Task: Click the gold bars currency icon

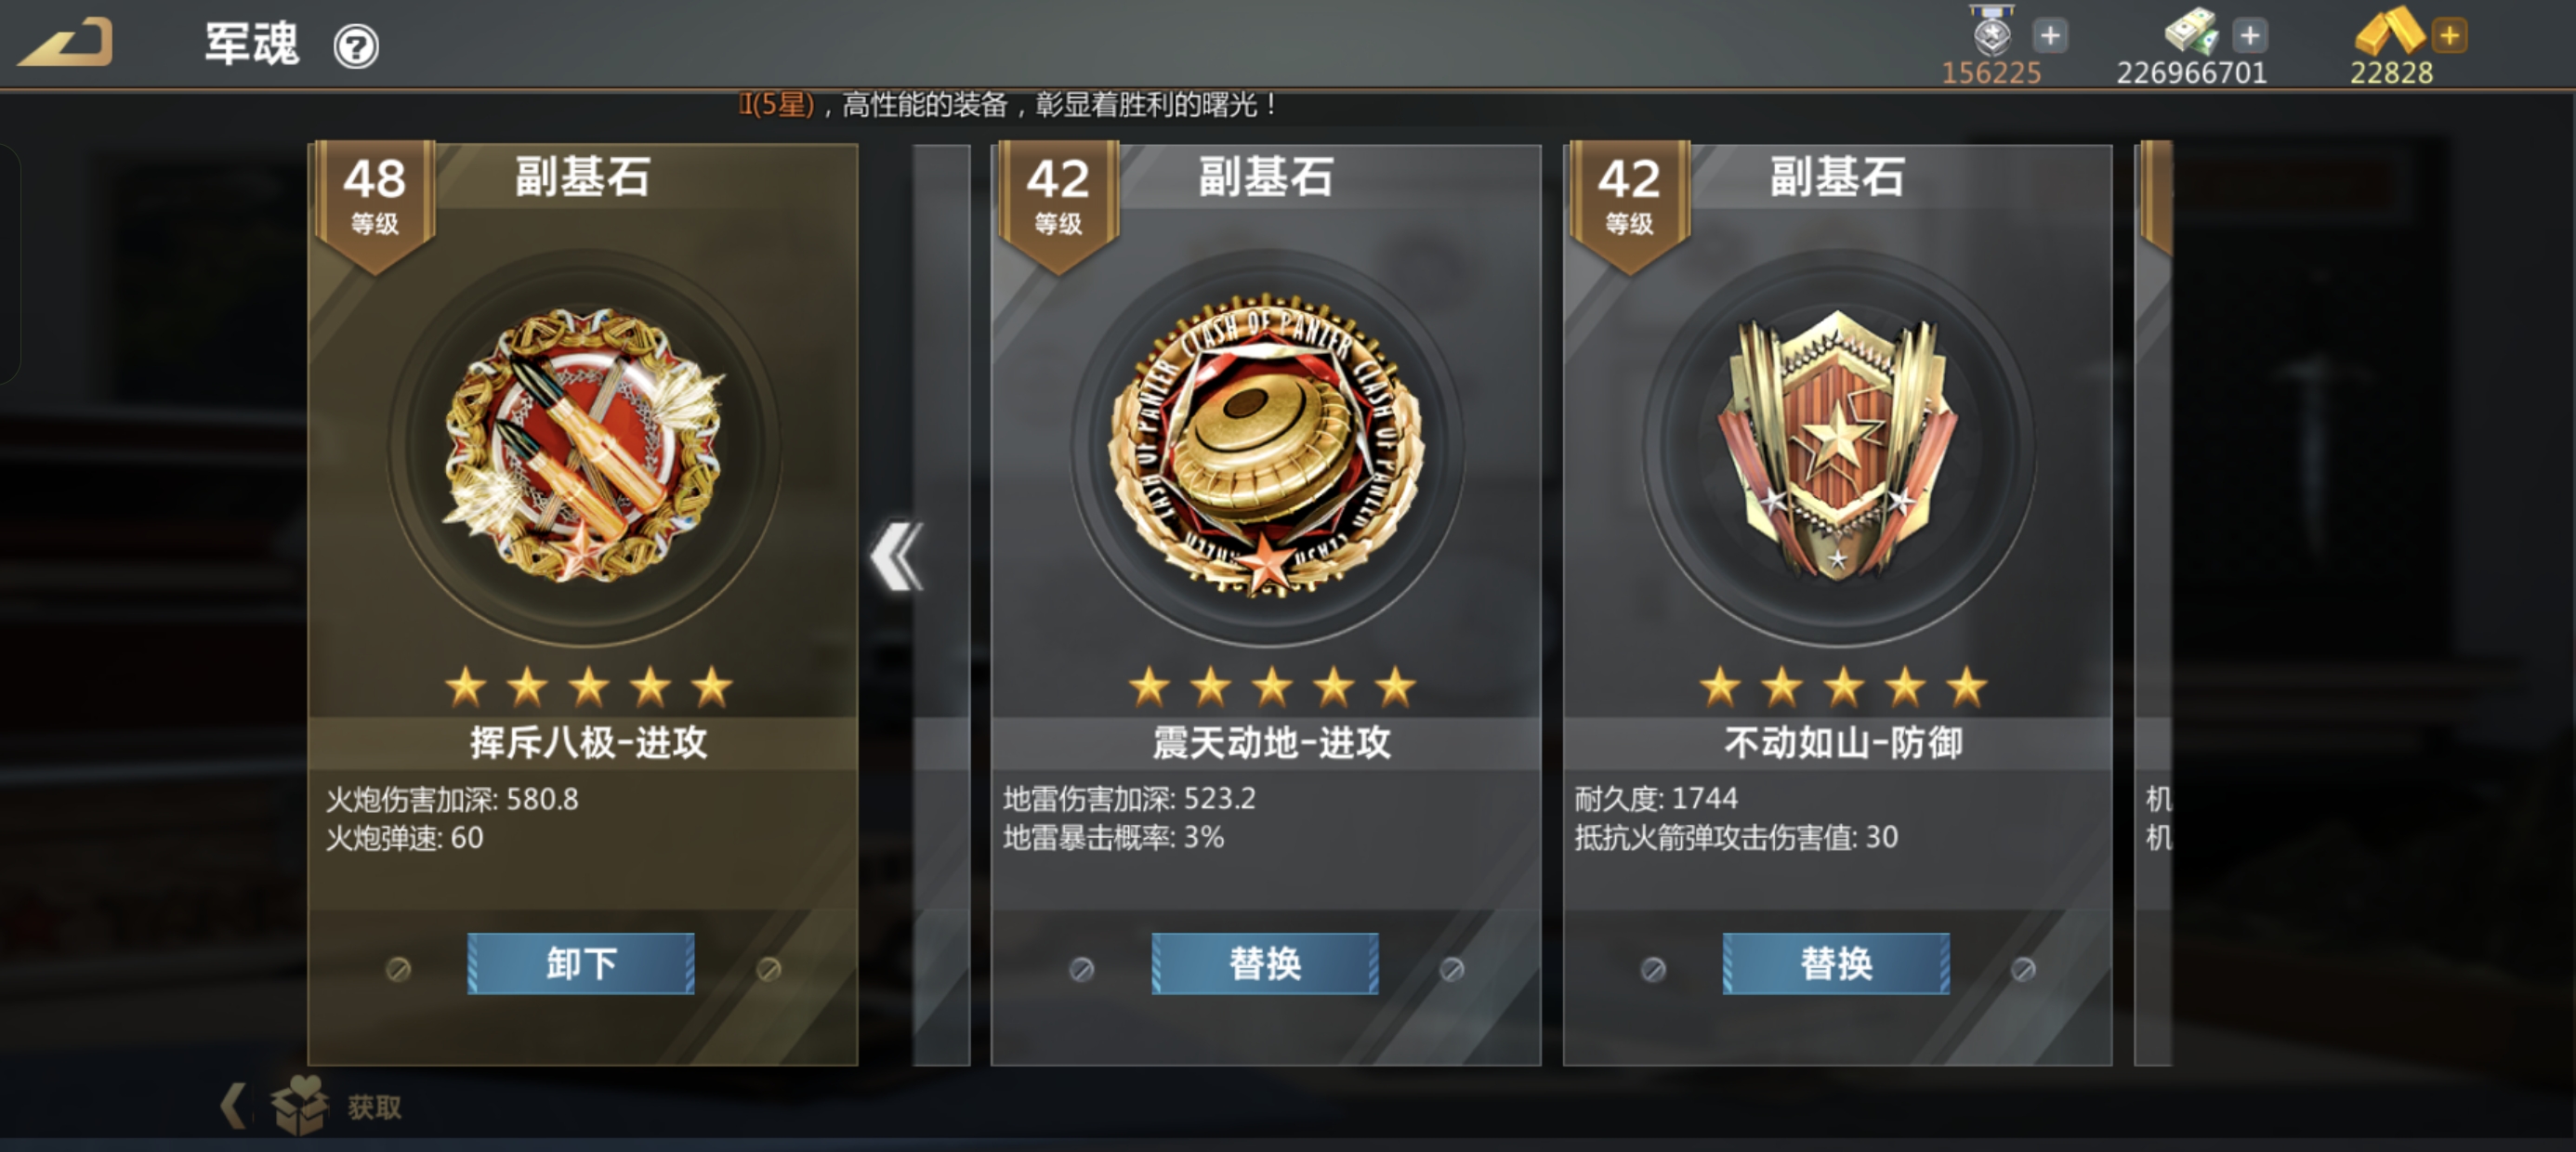Action: (x=2389, y=30)
